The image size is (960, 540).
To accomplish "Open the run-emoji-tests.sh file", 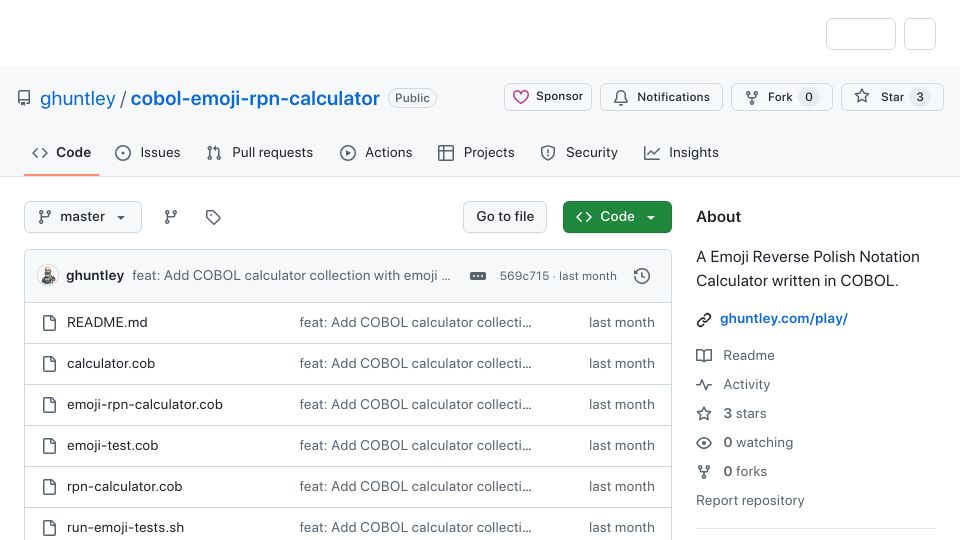I will coord(126,528).
